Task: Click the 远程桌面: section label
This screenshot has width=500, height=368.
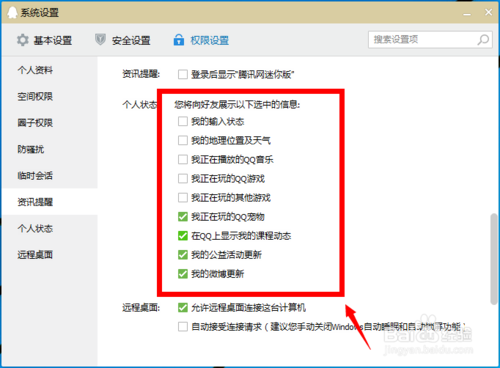Action: coord(141,307)
